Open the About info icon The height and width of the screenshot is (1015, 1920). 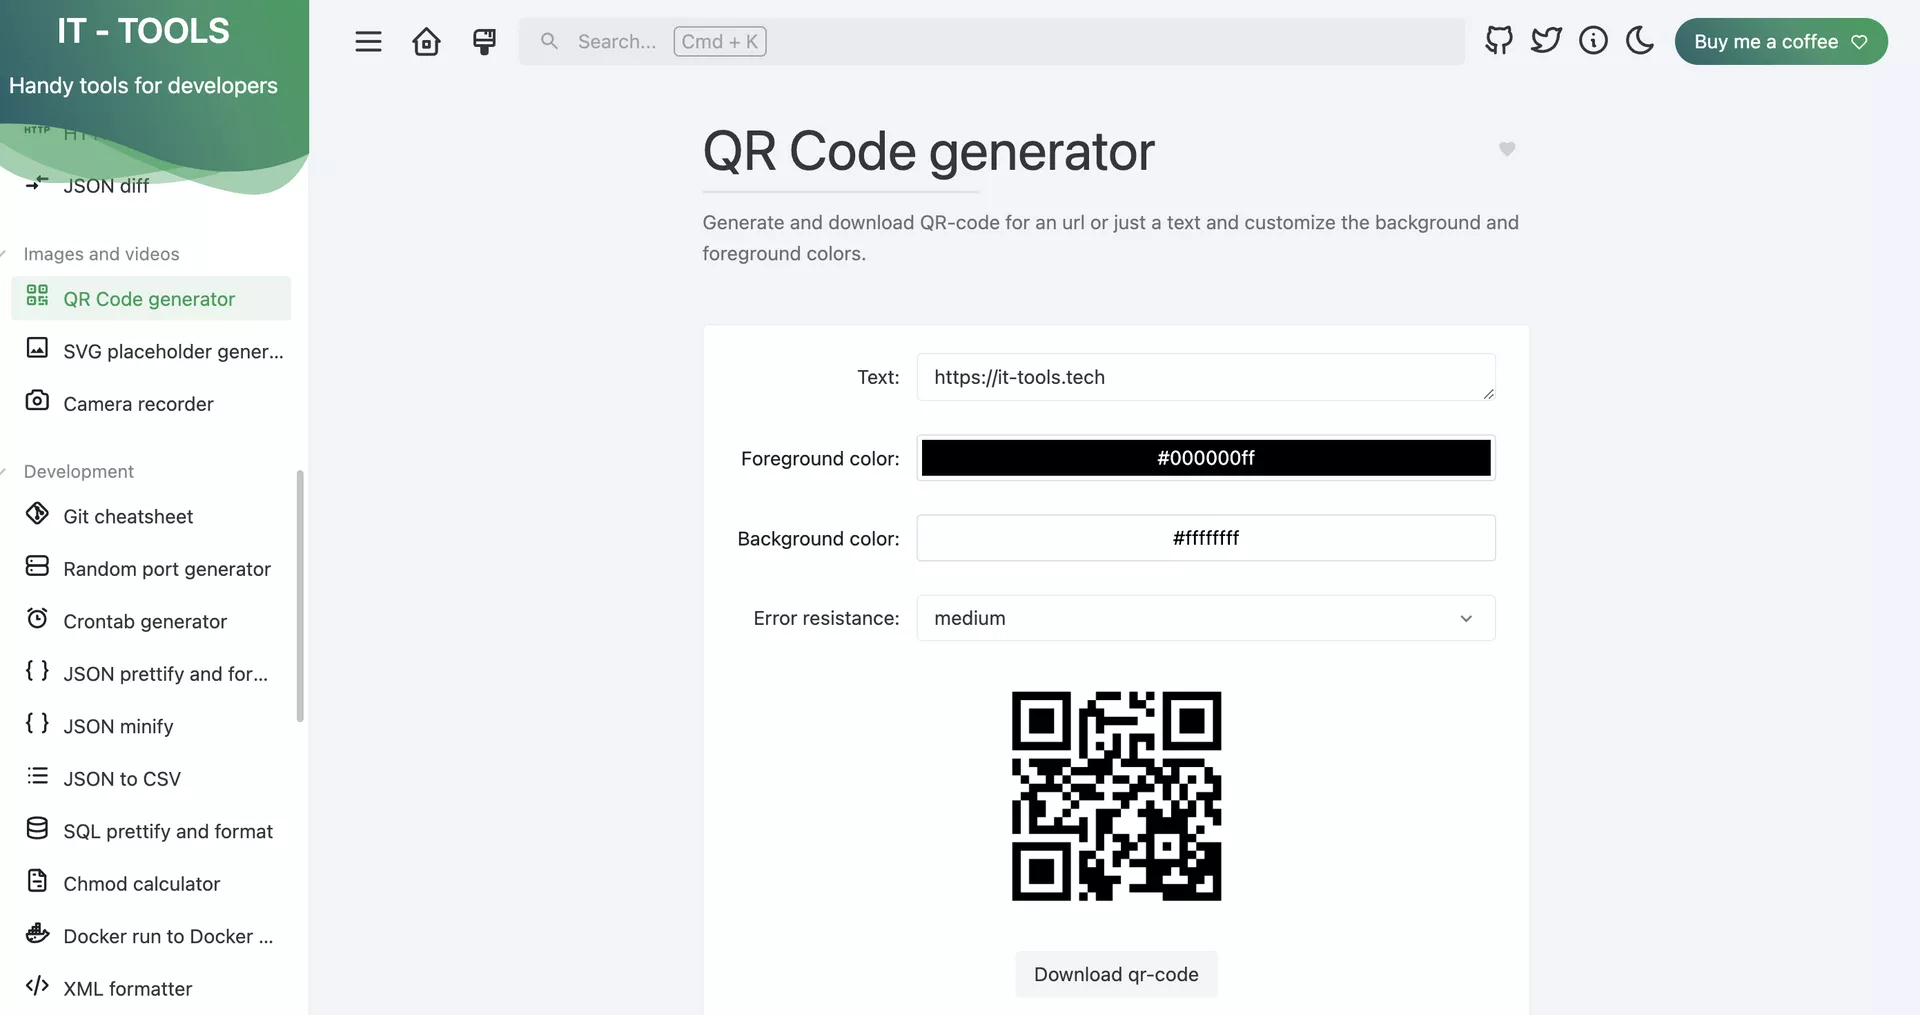click(x=1593, y=40)
